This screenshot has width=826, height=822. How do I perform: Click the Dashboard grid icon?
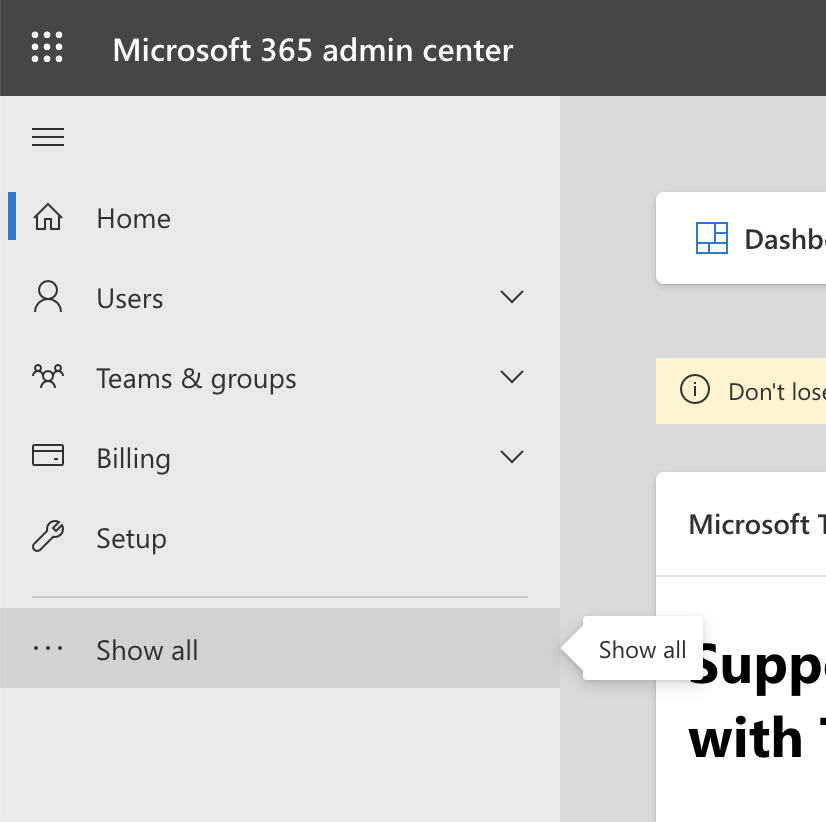tap(712, 238)
